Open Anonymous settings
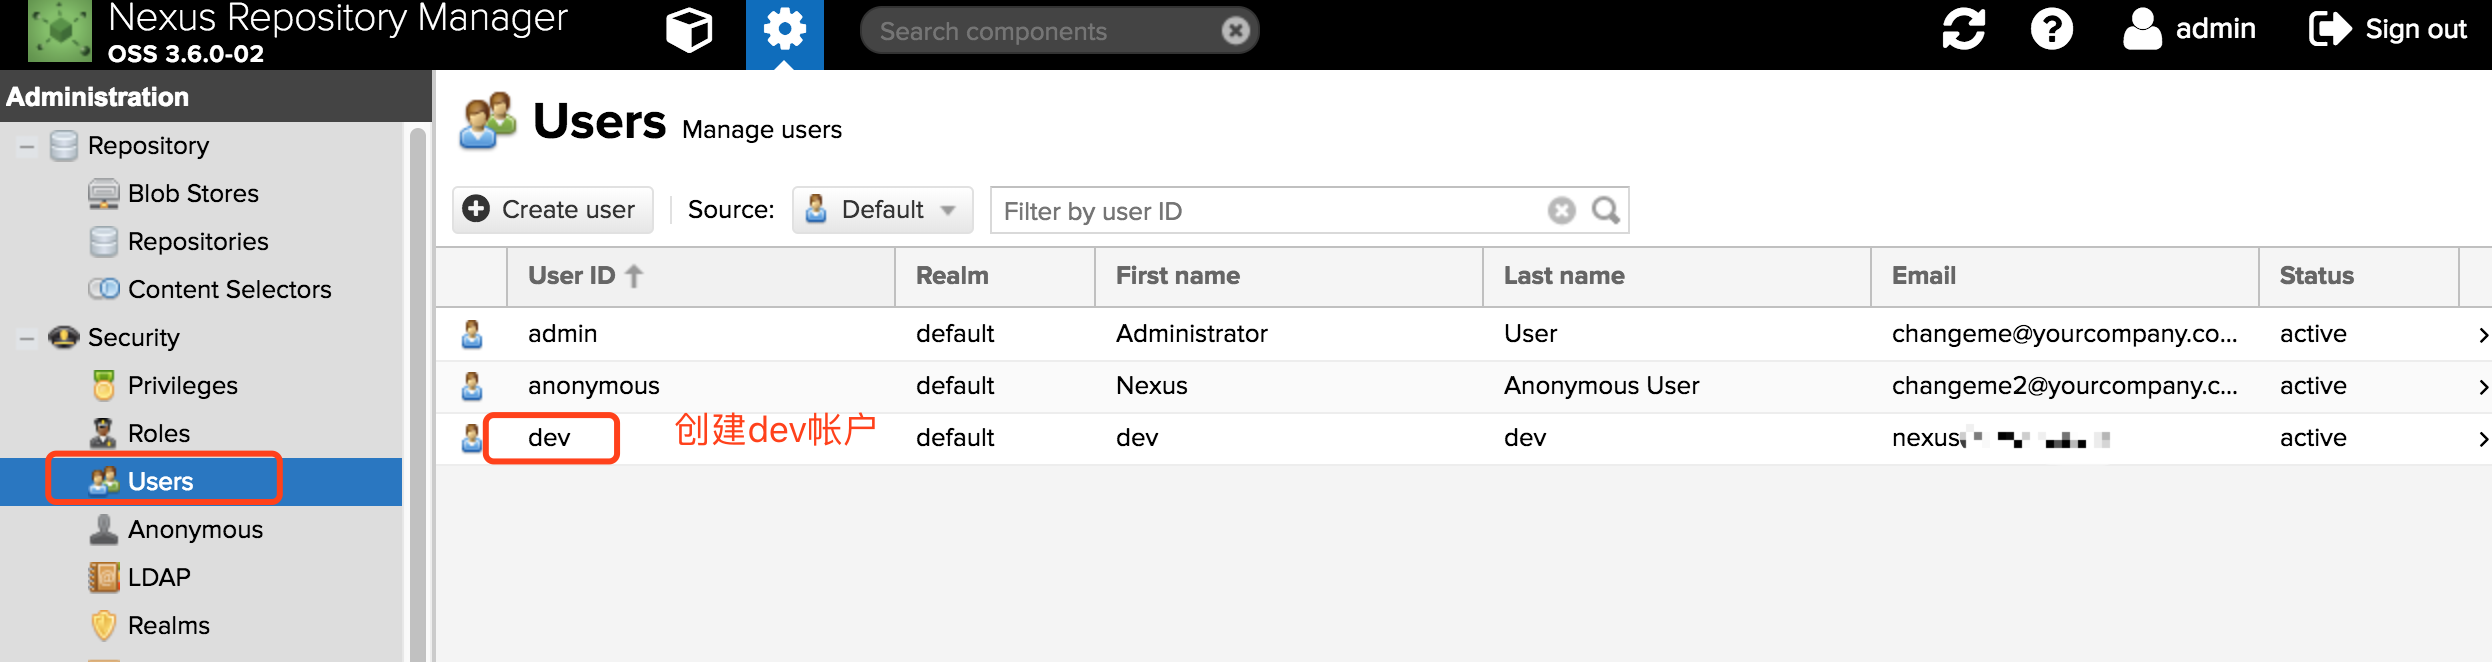This screenshot has width=2492, height=662. point(195,529)
